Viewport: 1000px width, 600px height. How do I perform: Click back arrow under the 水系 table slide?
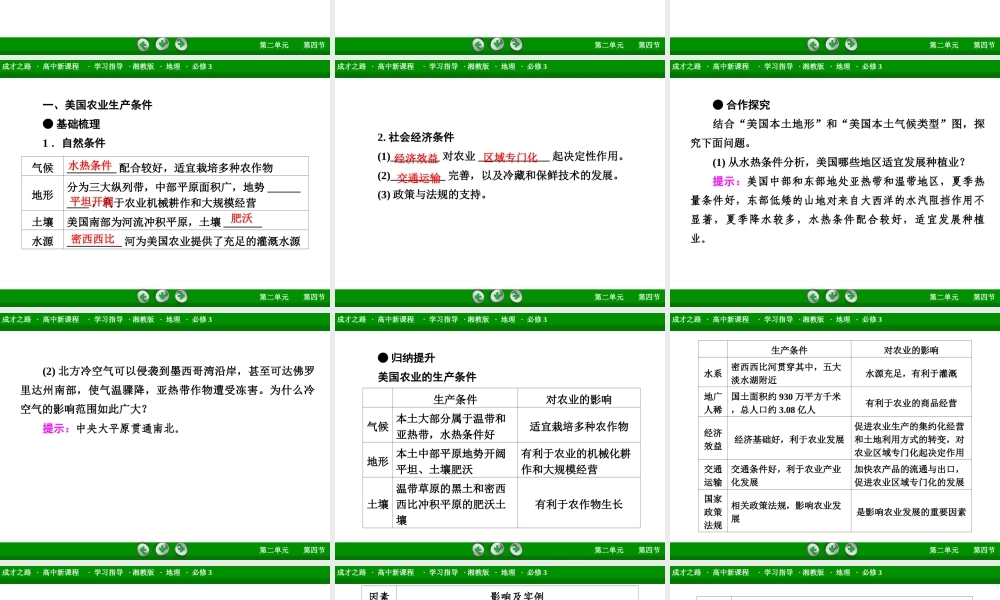(813, 549)
